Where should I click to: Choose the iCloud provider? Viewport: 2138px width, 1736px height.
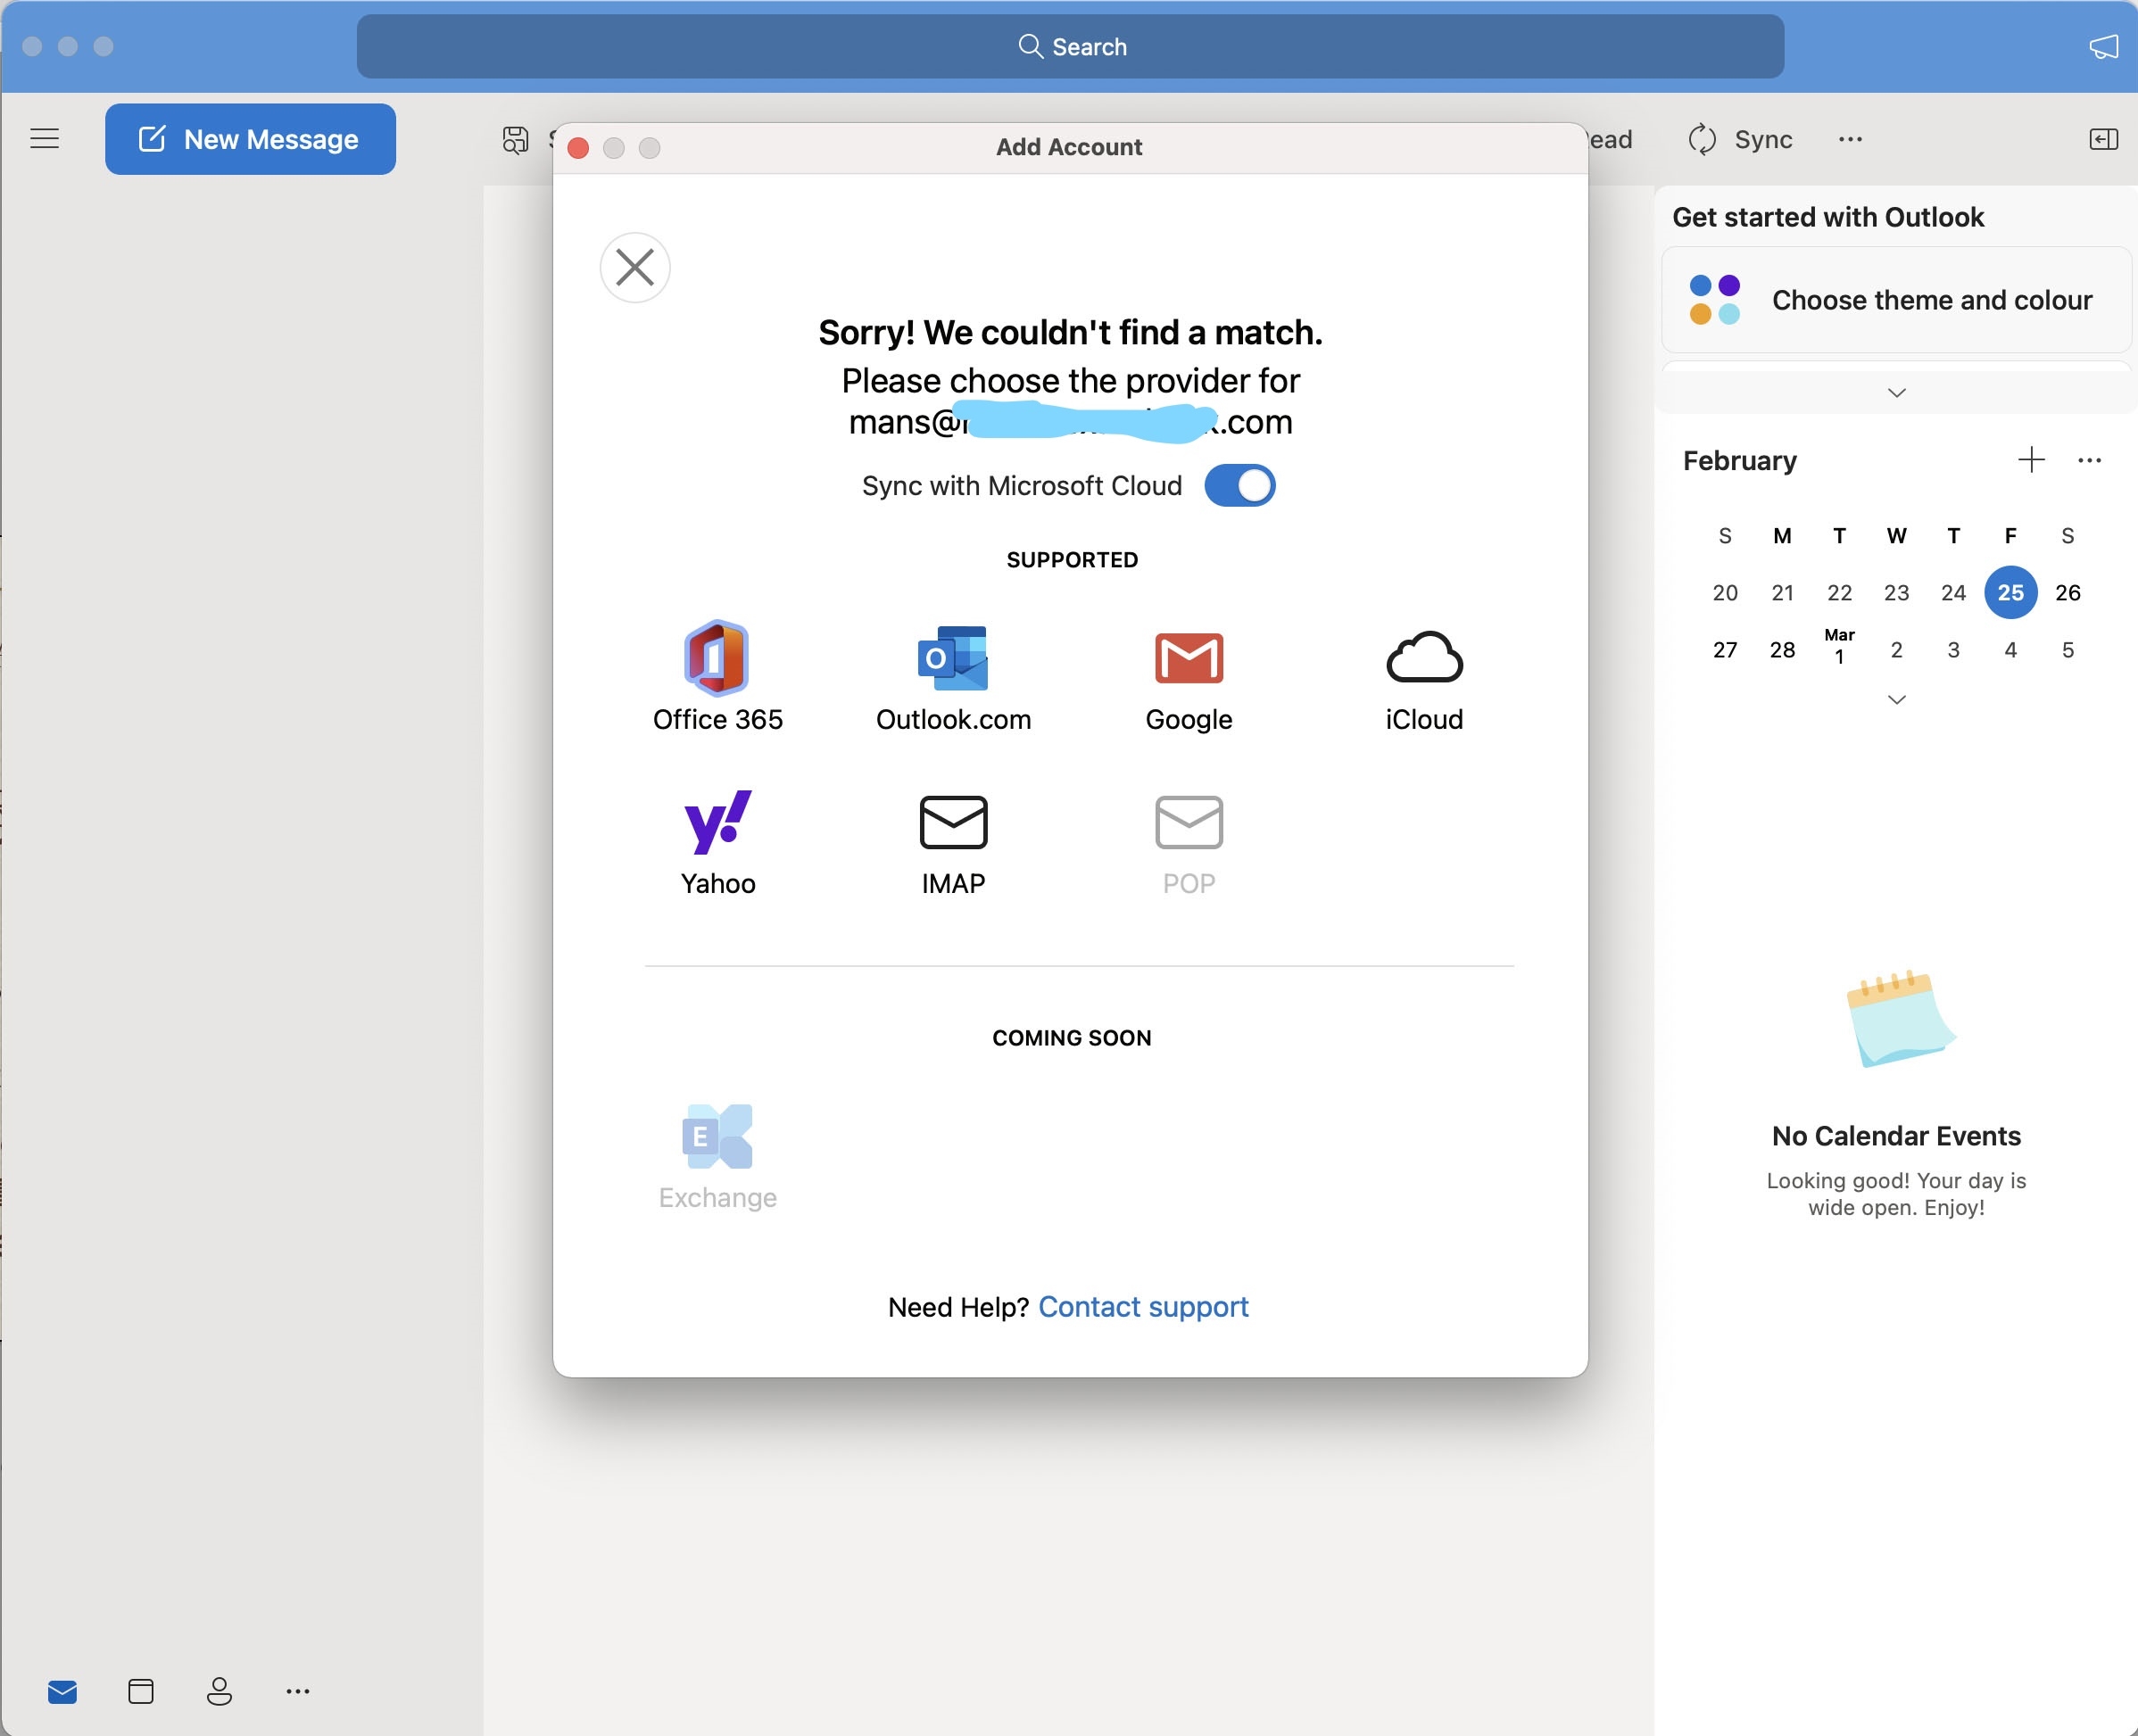click(x=1424, y=657)
